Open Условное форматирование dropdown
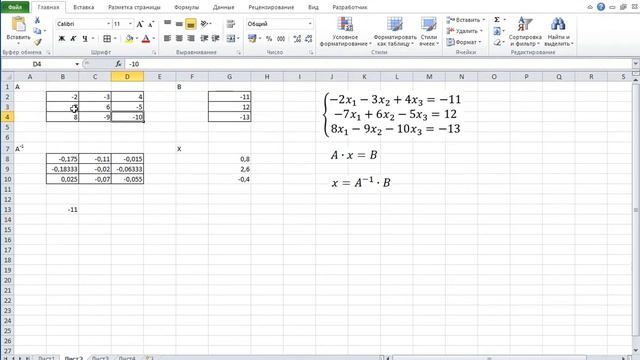Viewport: 640px width, 360px height. coord(345,31)
